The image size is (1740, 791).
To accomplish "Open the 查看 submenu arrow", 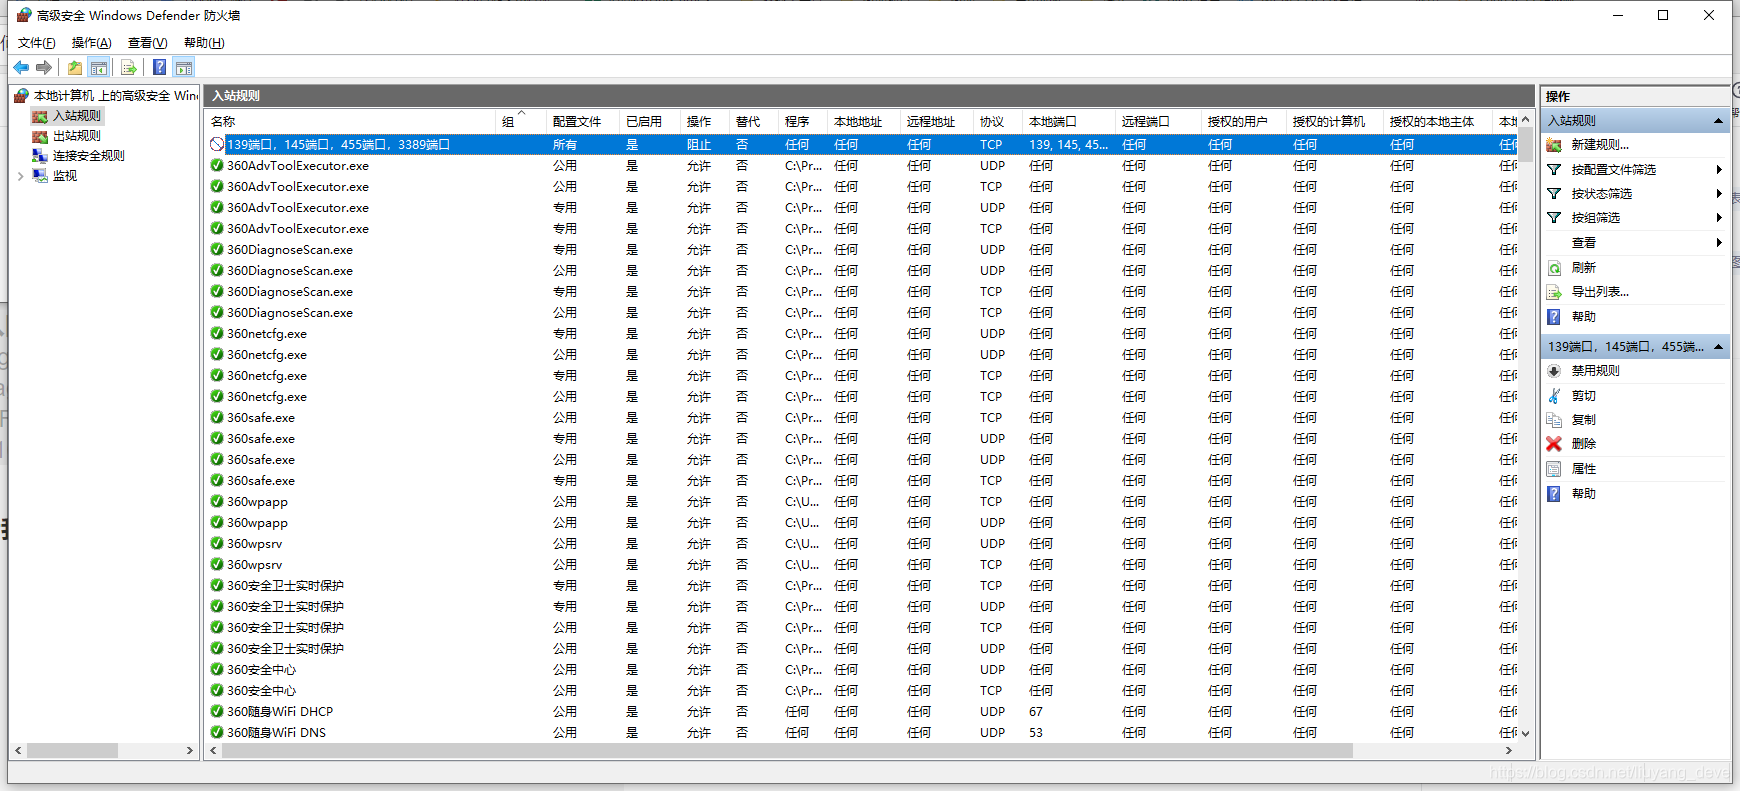I will click(1719, 243).
